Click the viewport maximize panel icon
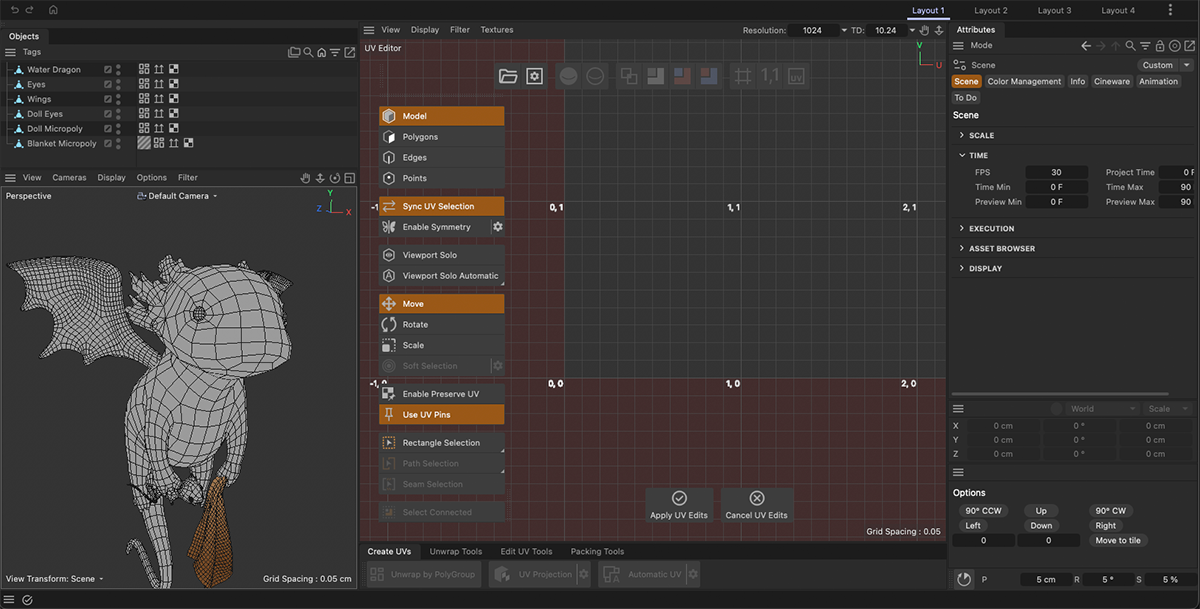This screenshot has width=1200, height=609. click(x=350, y=178)
